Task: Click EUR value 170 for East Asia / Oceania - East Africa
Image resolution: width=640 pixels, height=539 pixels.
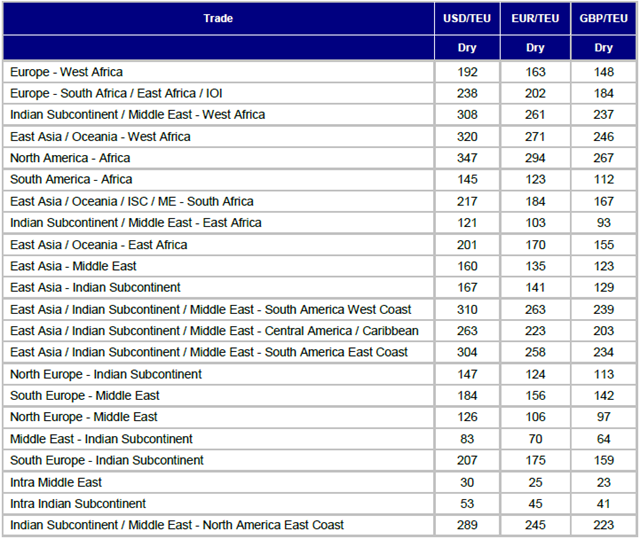Action: [x=535, y=245]
